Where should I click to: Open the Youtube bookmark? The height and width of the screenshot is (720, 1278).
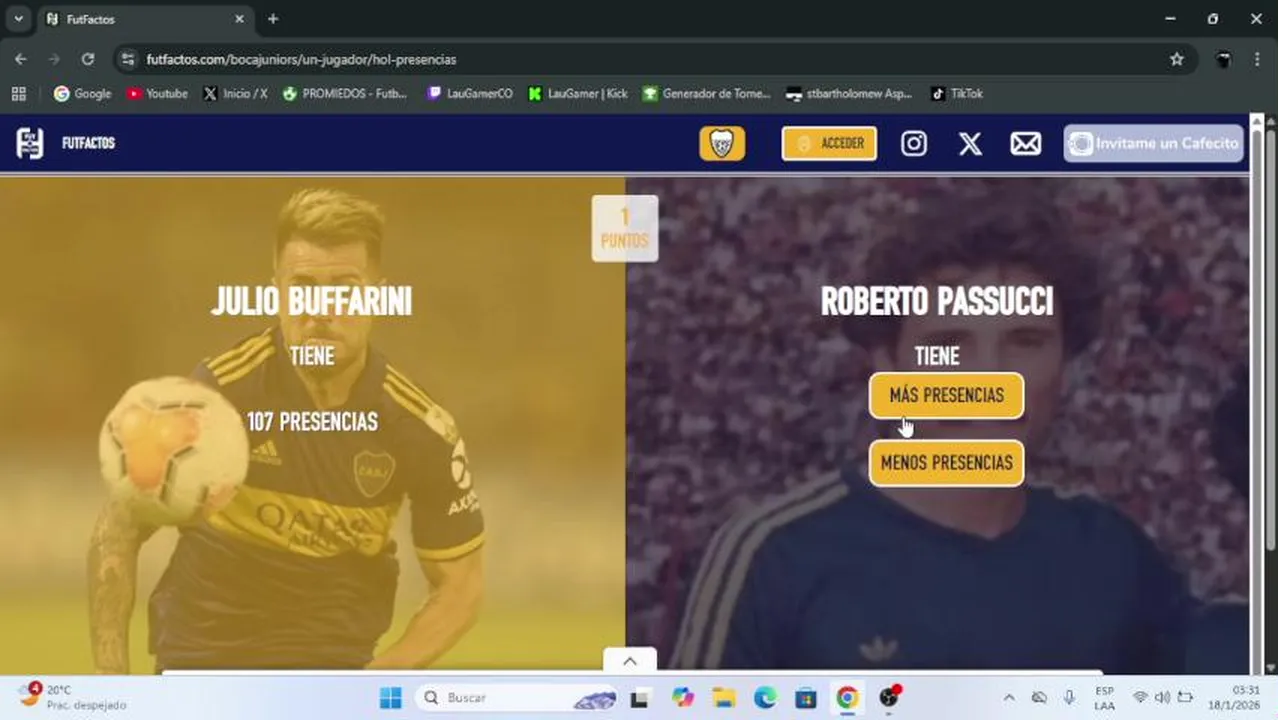pos(157,93)
